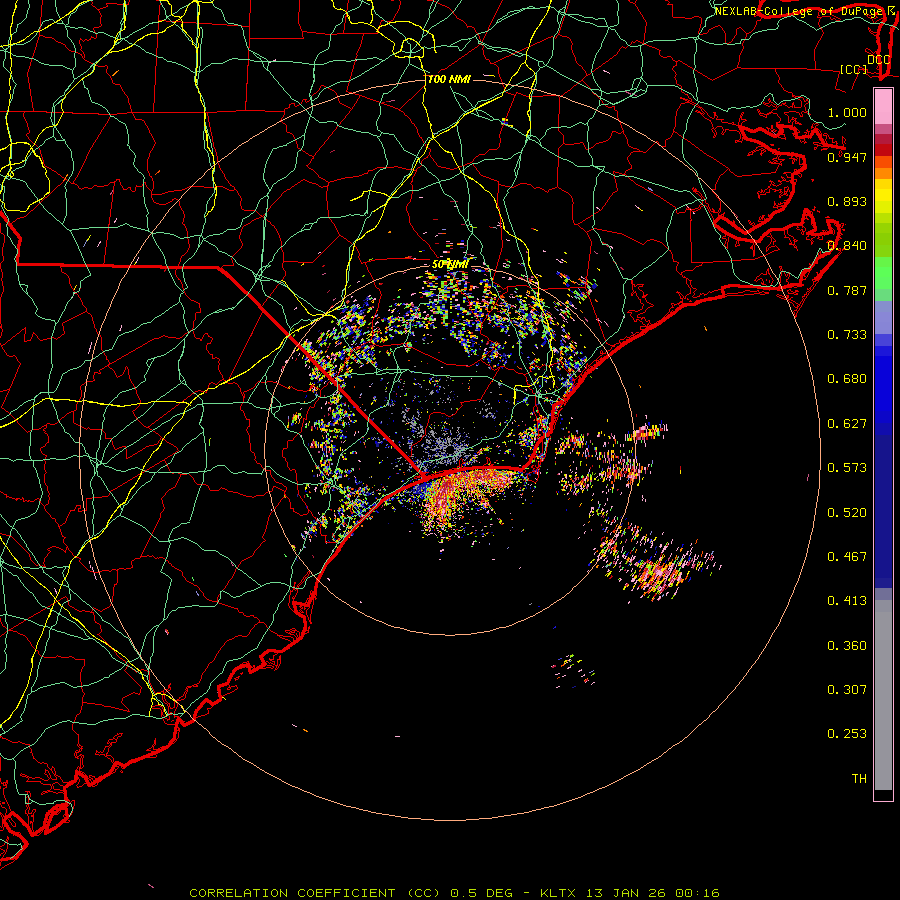
Task: Click the 0.520 scale value
Action: click(847, 513)
